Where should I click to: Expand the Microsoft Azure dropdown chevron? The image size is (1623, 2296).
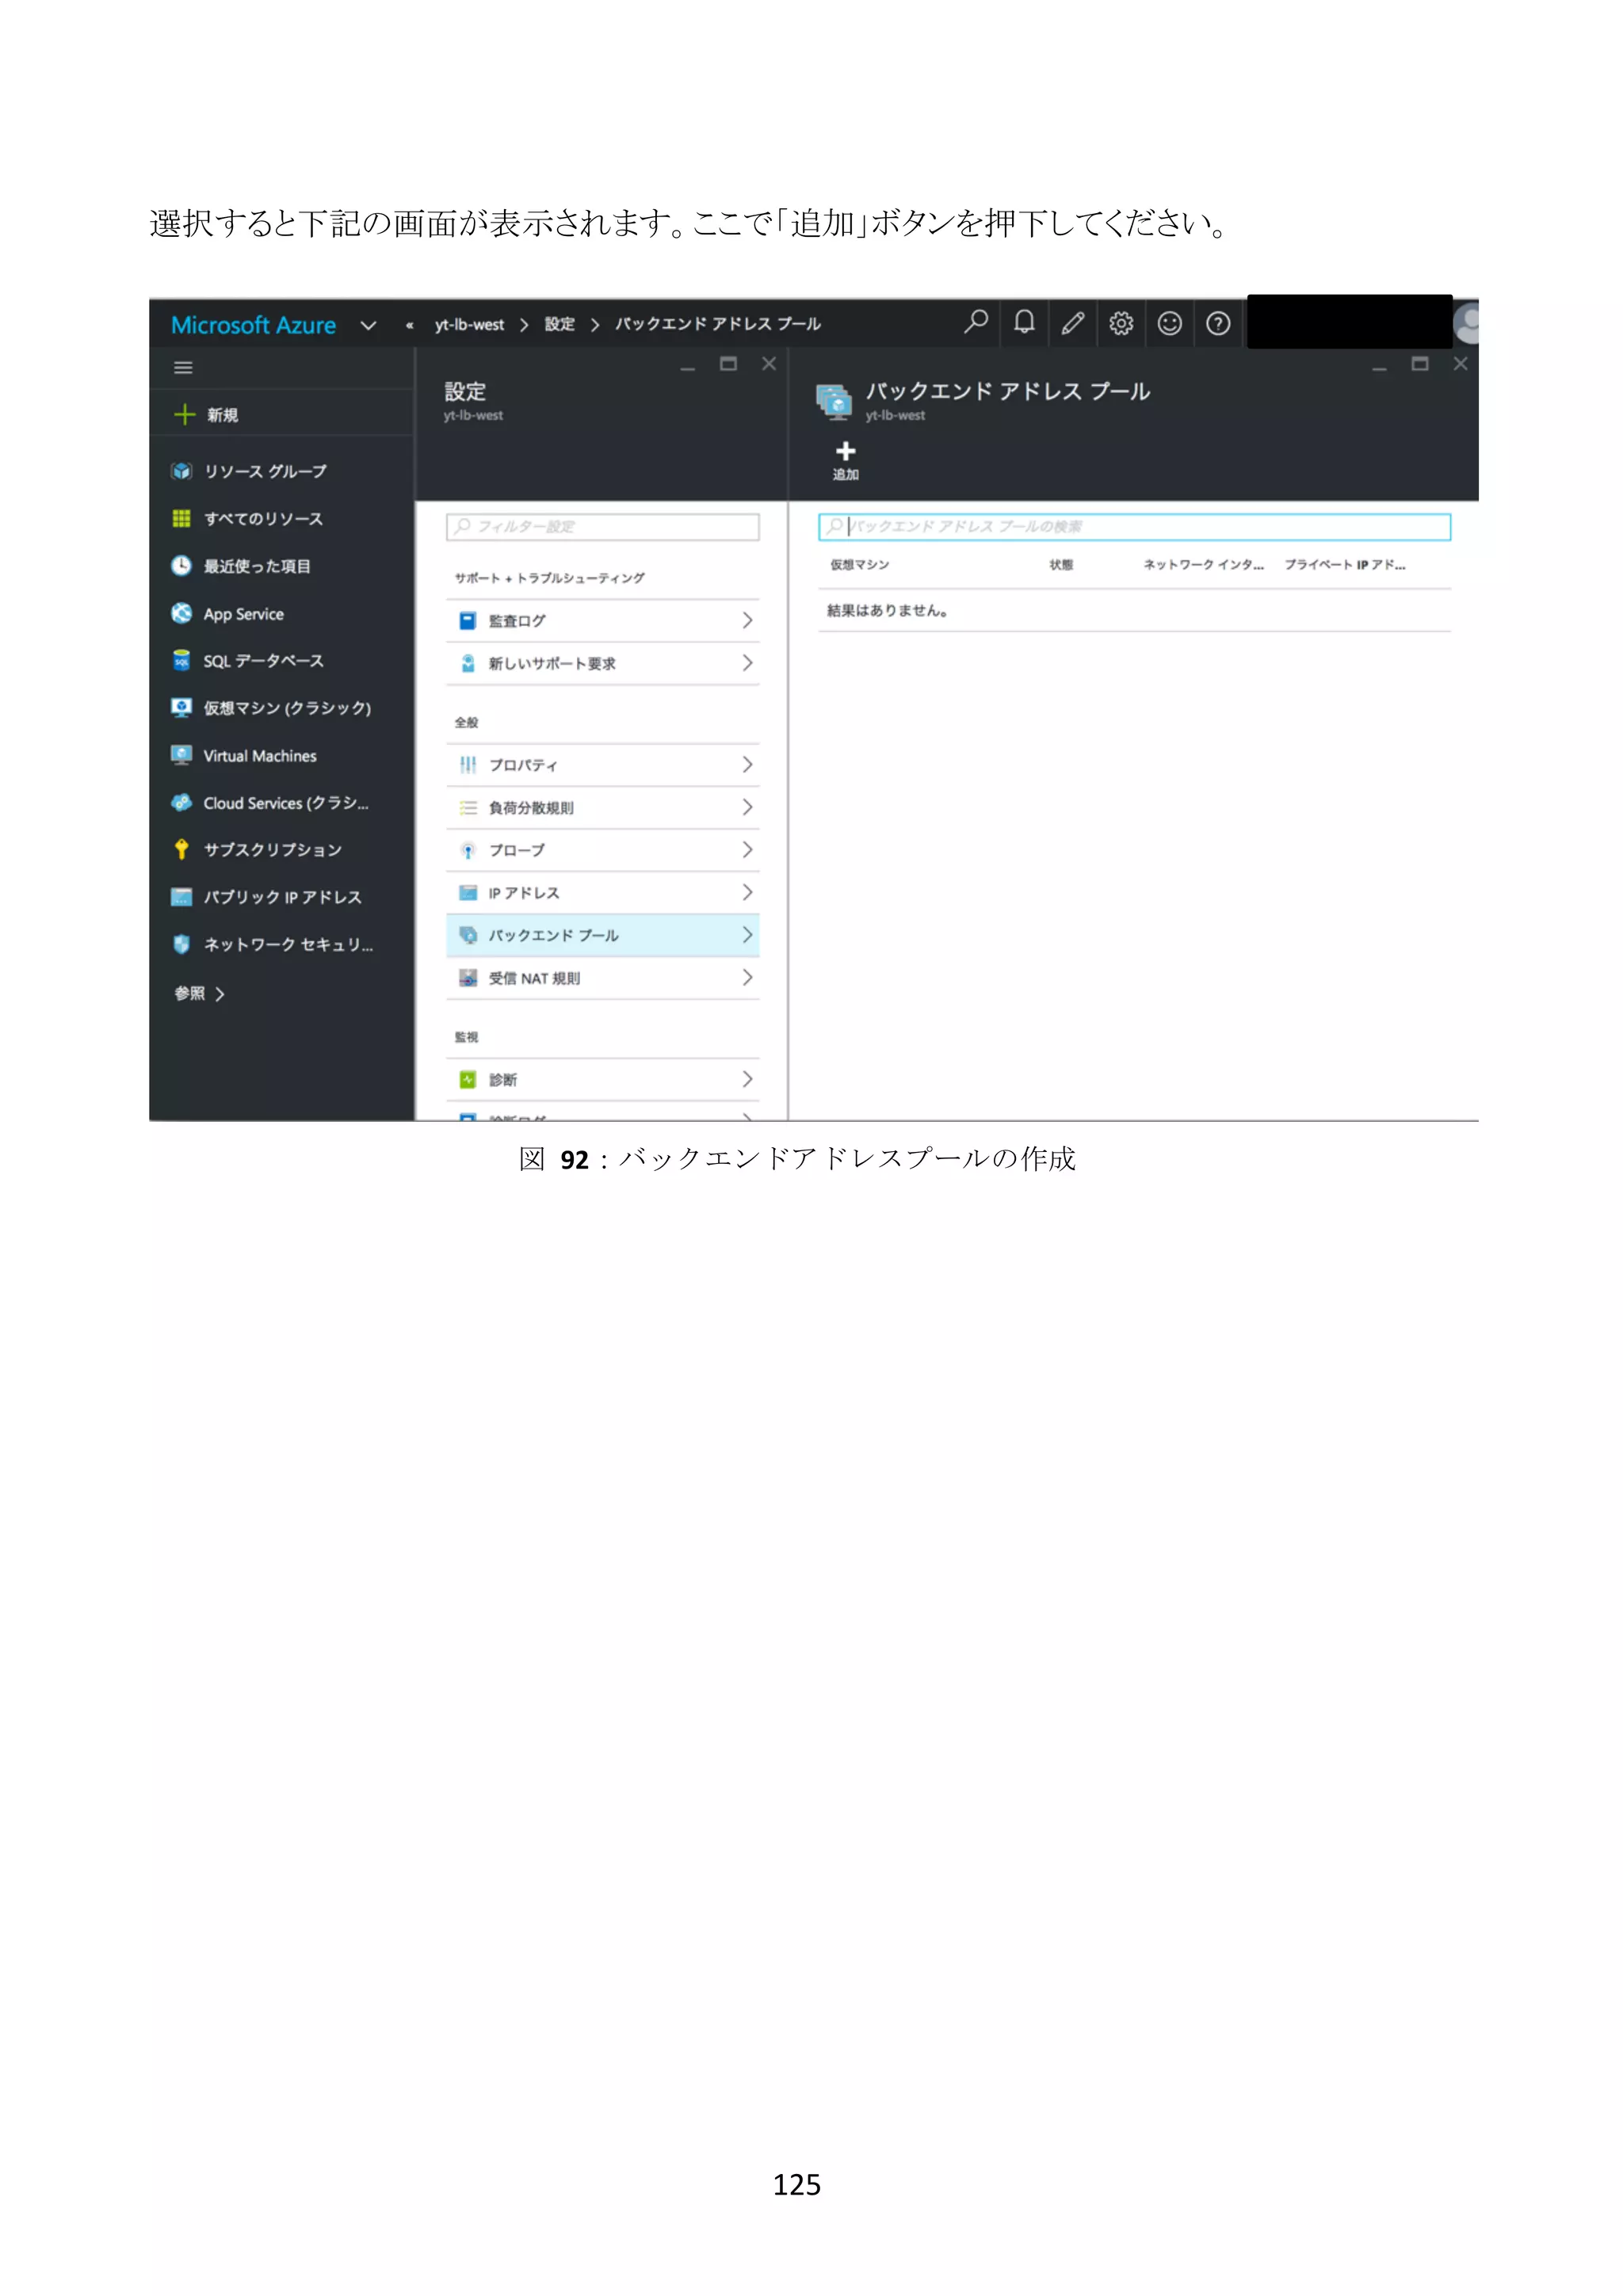point(368,325)
